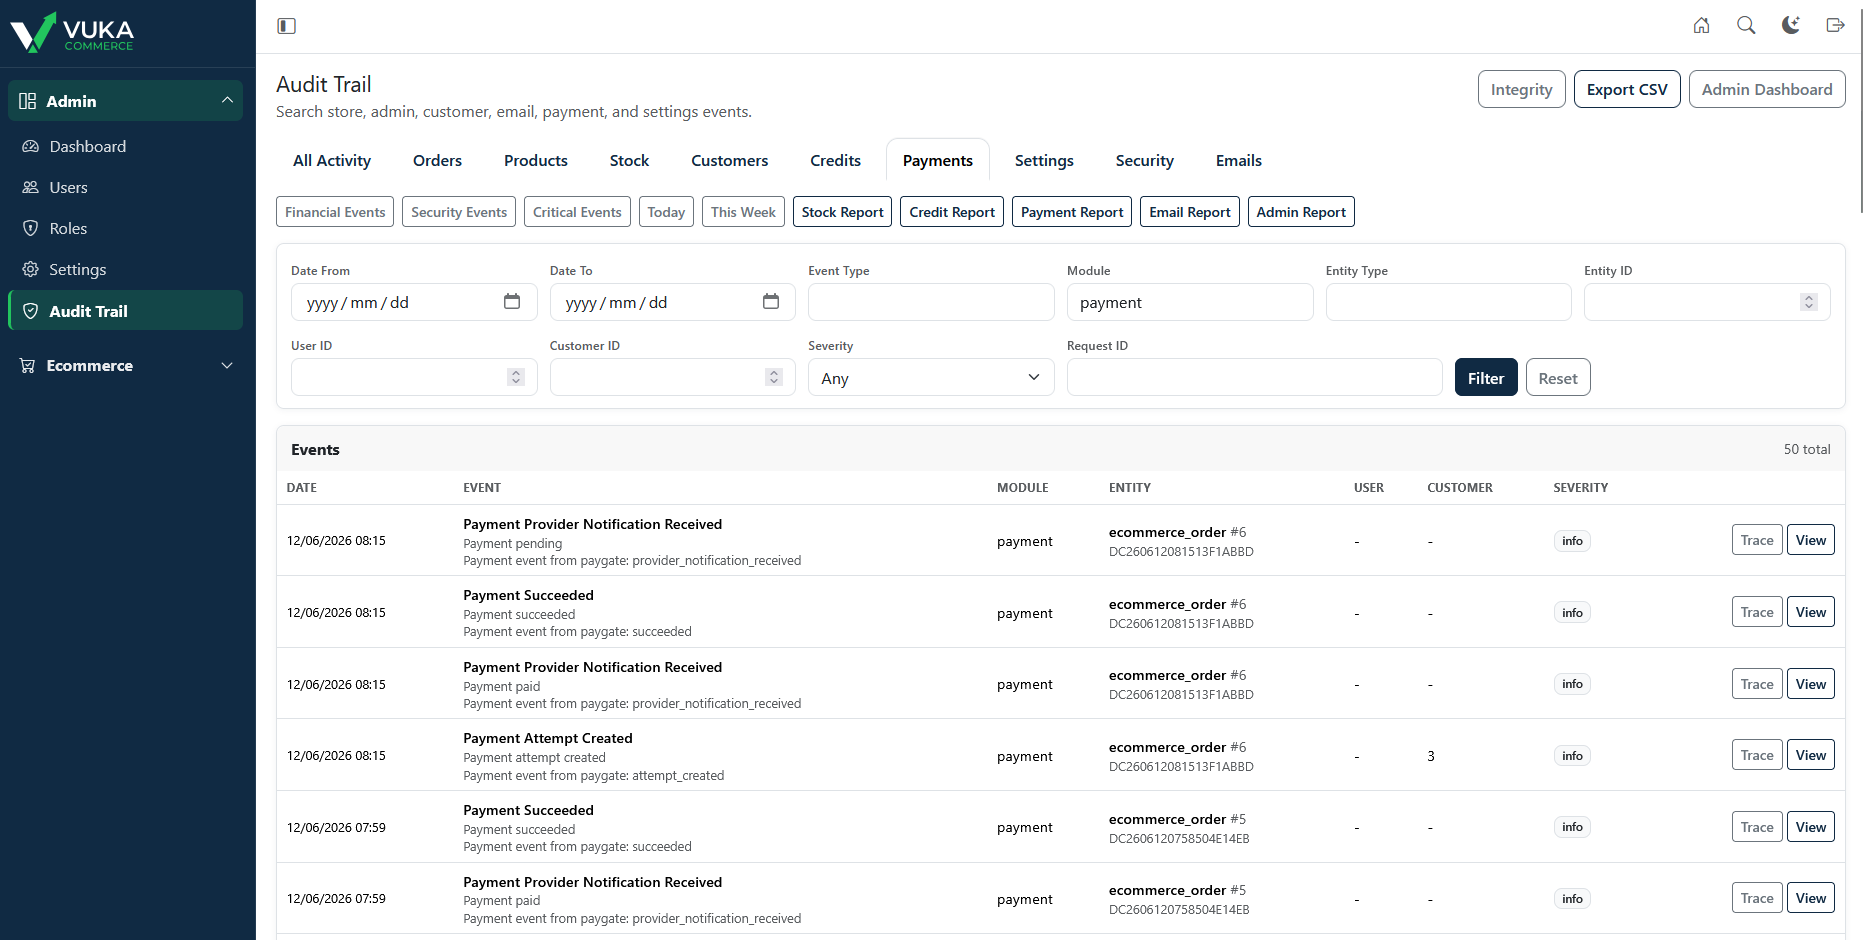Open calendar picker for Date To

[771, 302]
